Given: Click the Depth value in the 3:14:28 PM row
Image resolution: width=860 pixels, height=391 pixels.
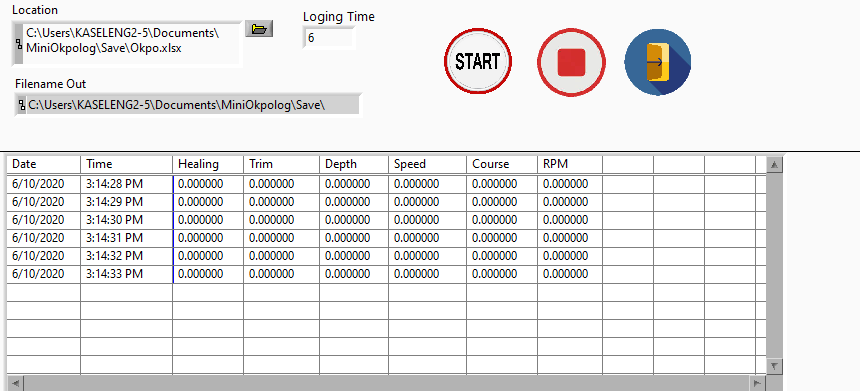Looking at the screenshot, I should click(x=354, y=184).
